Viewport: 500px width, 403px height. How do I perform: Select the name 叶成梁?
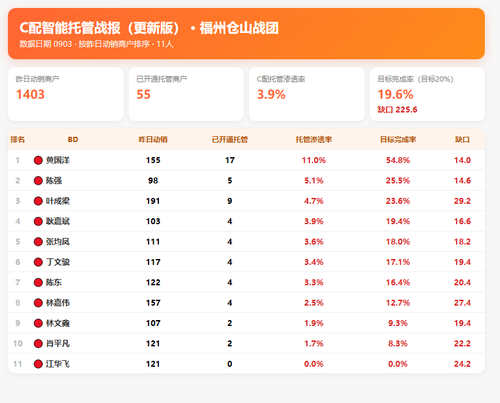pos(58,201)
